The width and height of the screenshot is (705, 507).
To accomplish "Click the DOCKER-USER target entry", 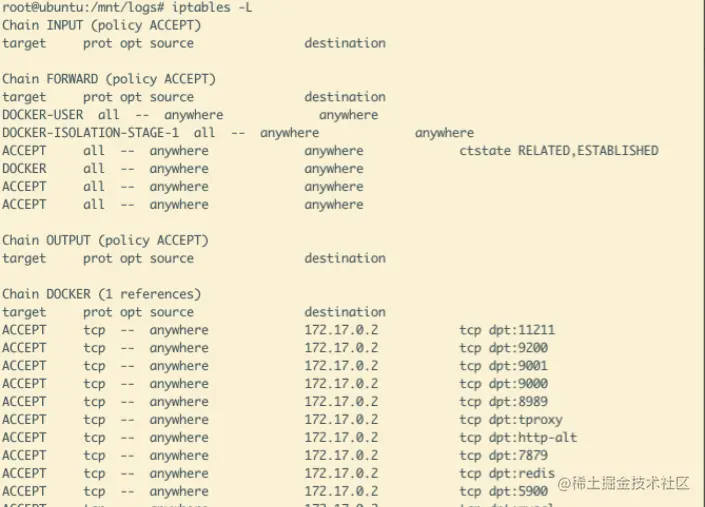I will coord(42,115).
